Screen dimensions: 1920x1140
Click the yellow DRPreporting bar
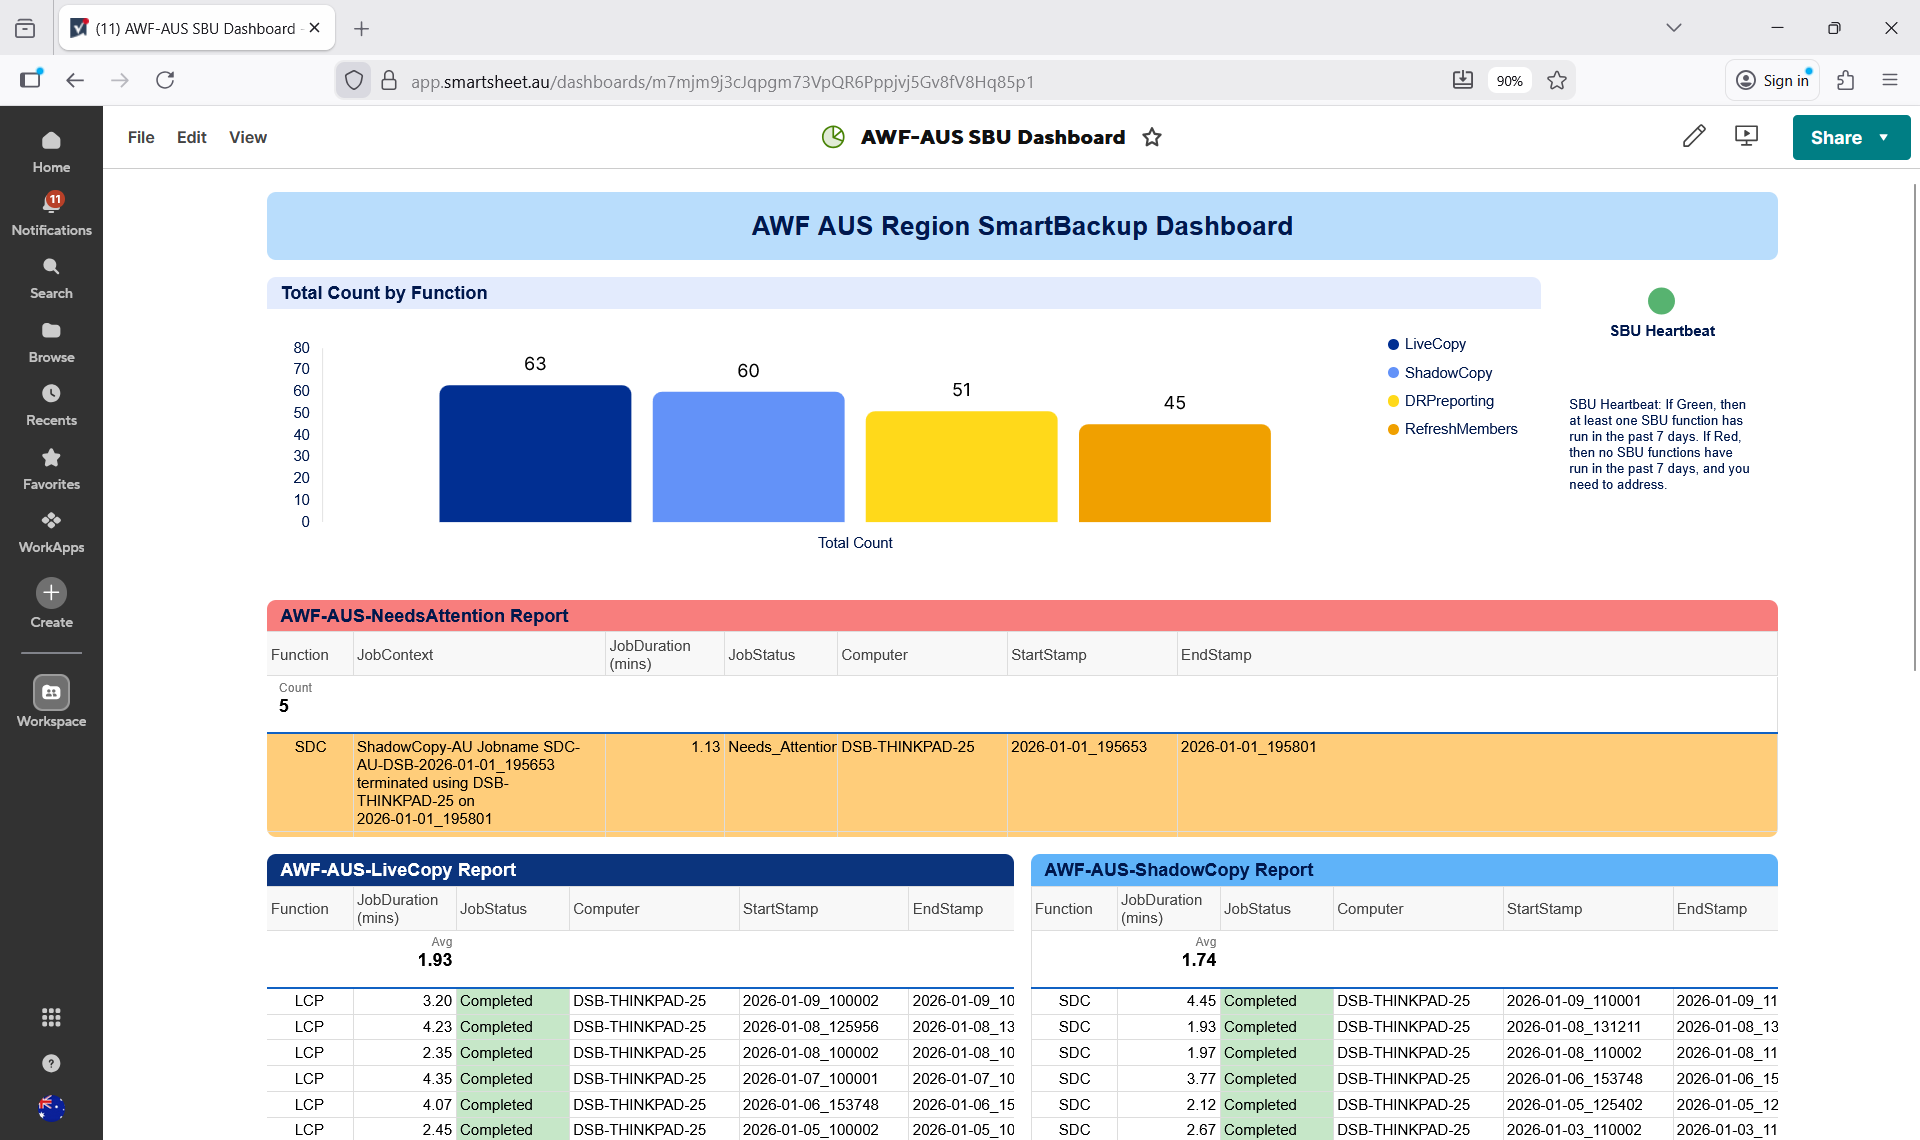[961, 466]
